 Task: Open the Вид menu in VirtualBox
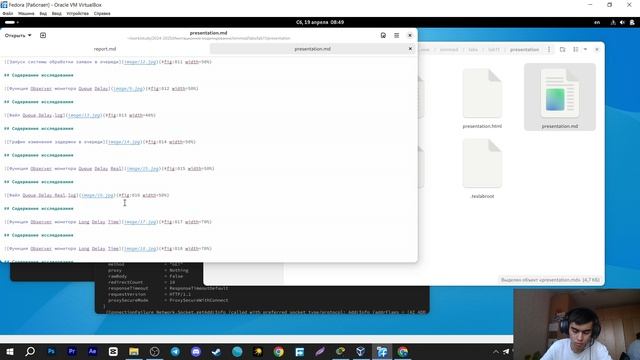[43, 13]
